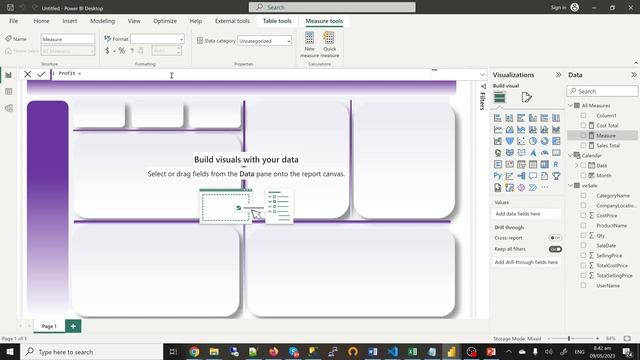Collapse the vwSale table
The width and height of the screenshot is (640, 360).
[x=571, y=185]
